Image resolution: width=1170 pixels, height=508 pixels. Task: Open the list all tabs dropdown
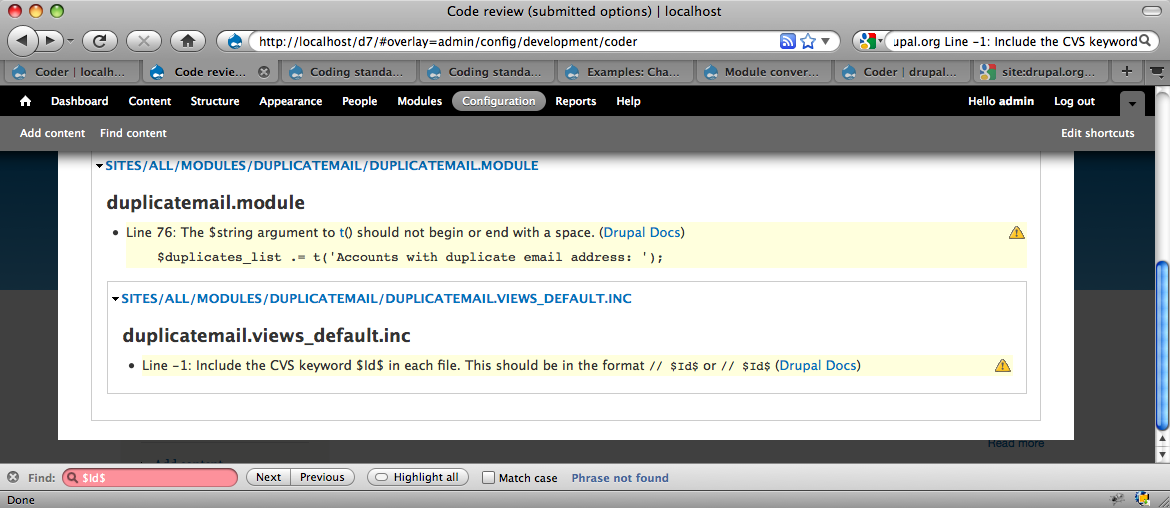(1156, 72)
